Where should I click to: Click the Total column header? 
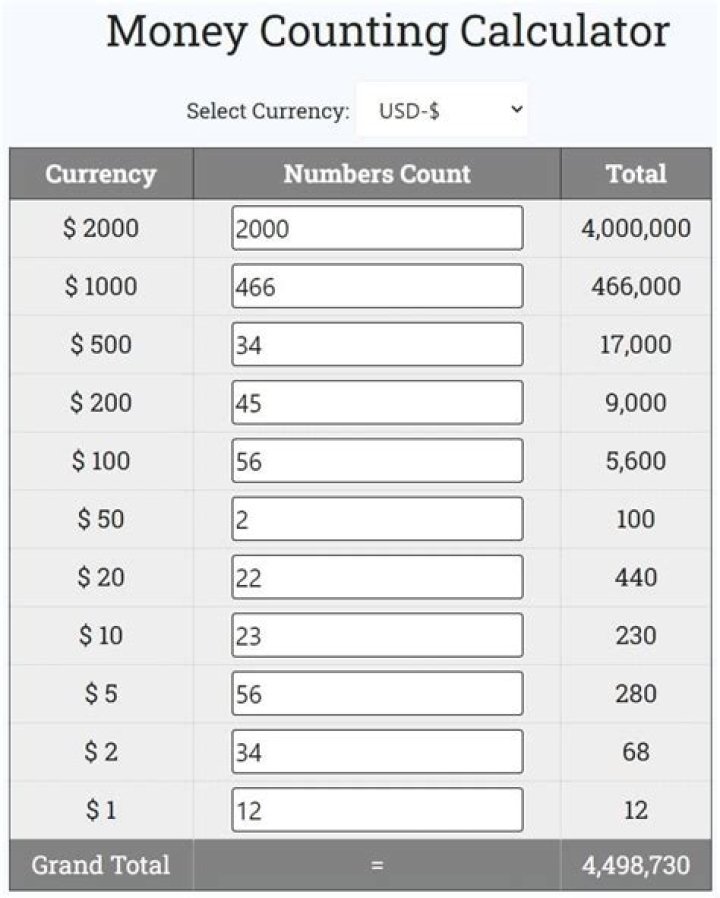(x=637, y=174)
